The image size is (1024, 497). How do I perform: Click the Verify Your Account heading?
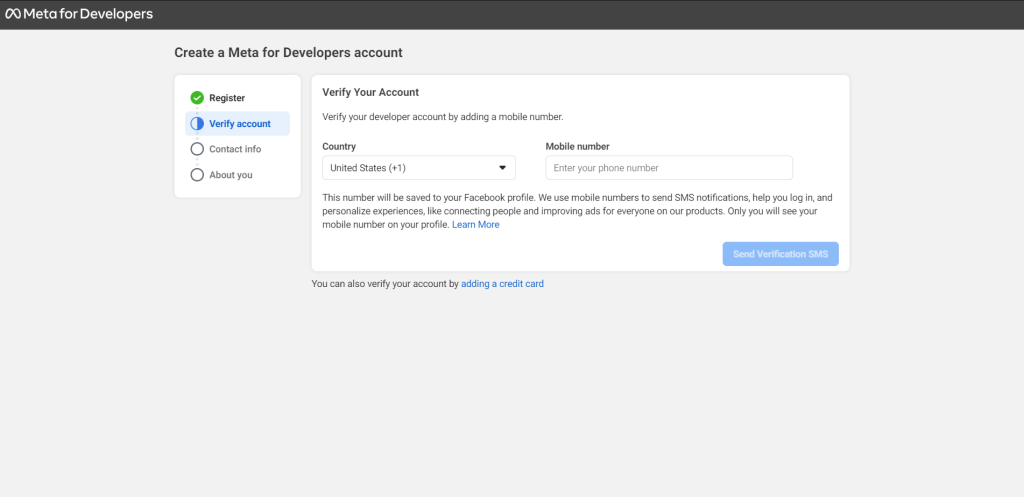click(x=370, y=92)
